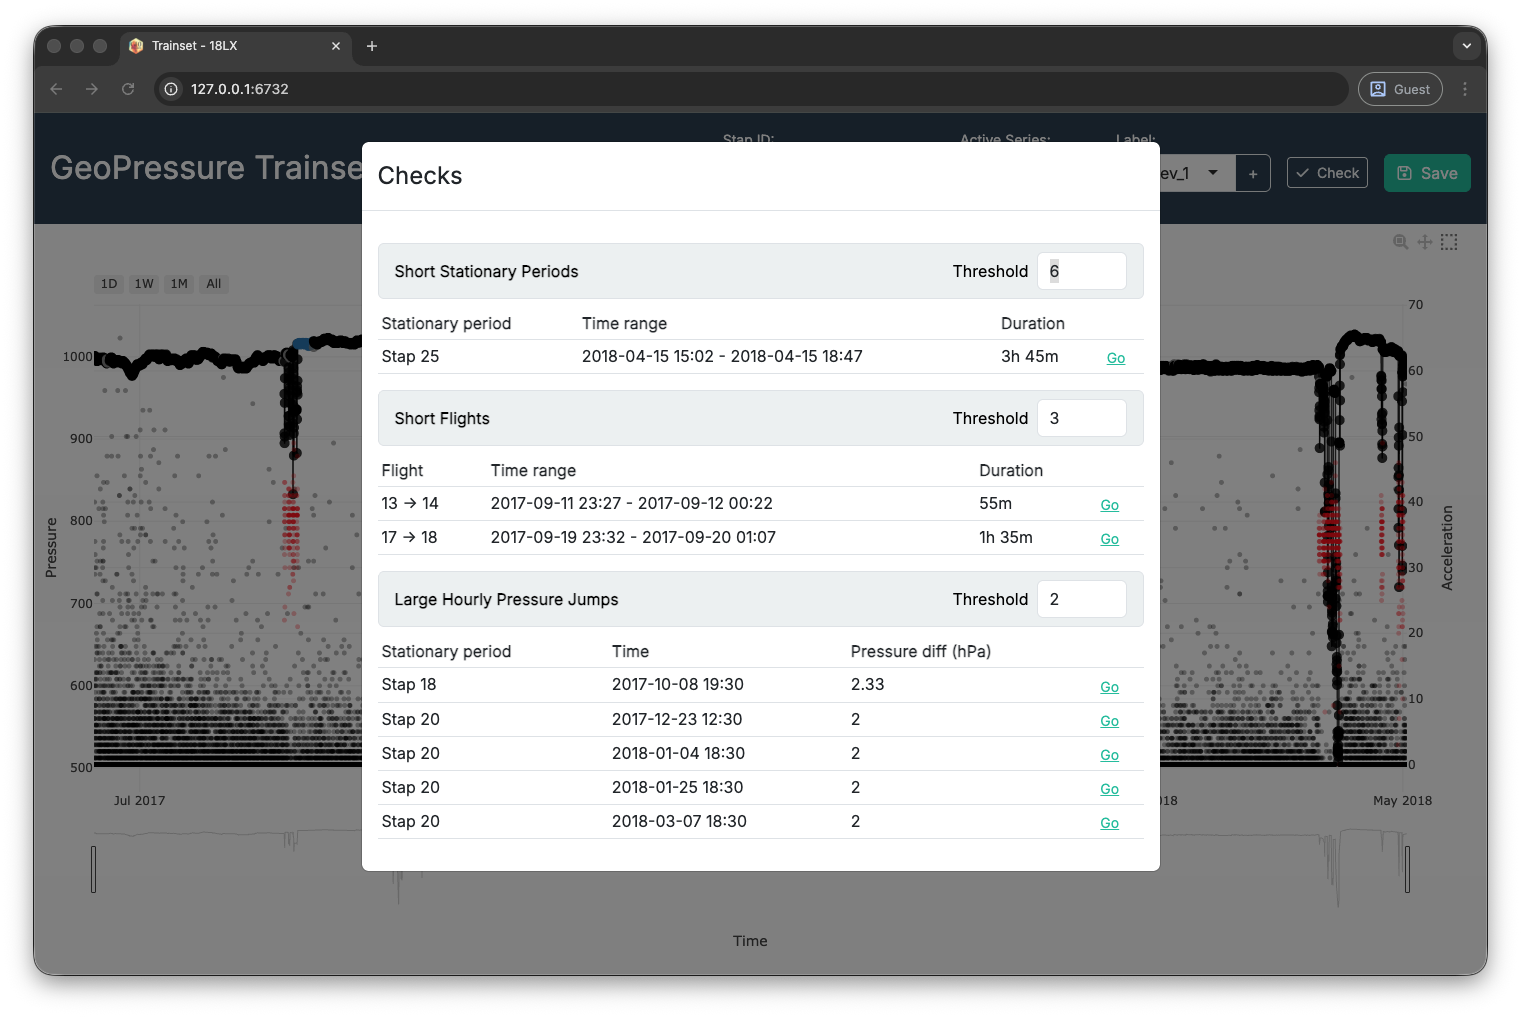Click the Check button
1521x1017 pixels.
point(1327,173)
